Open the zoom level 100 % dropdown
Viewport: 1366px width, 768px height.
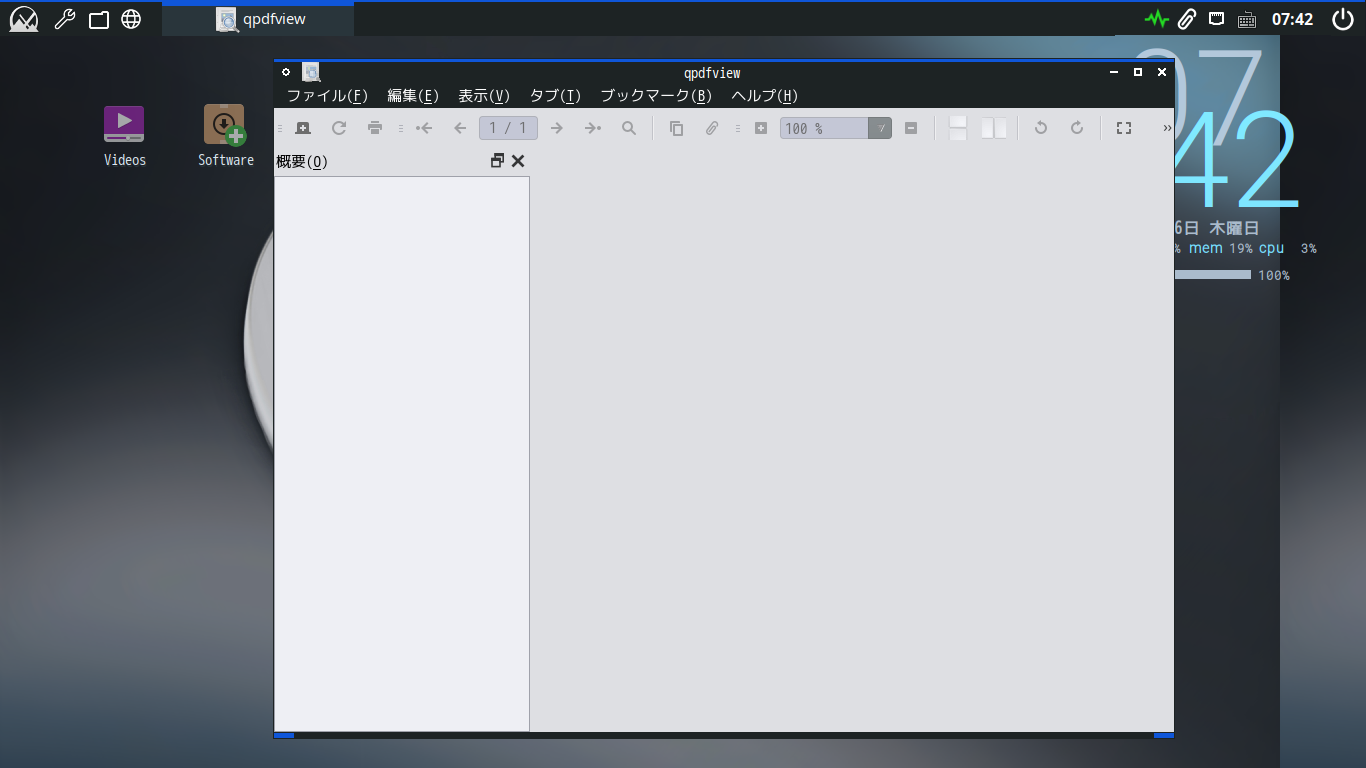pyautogui.click(x=879, y=128)
